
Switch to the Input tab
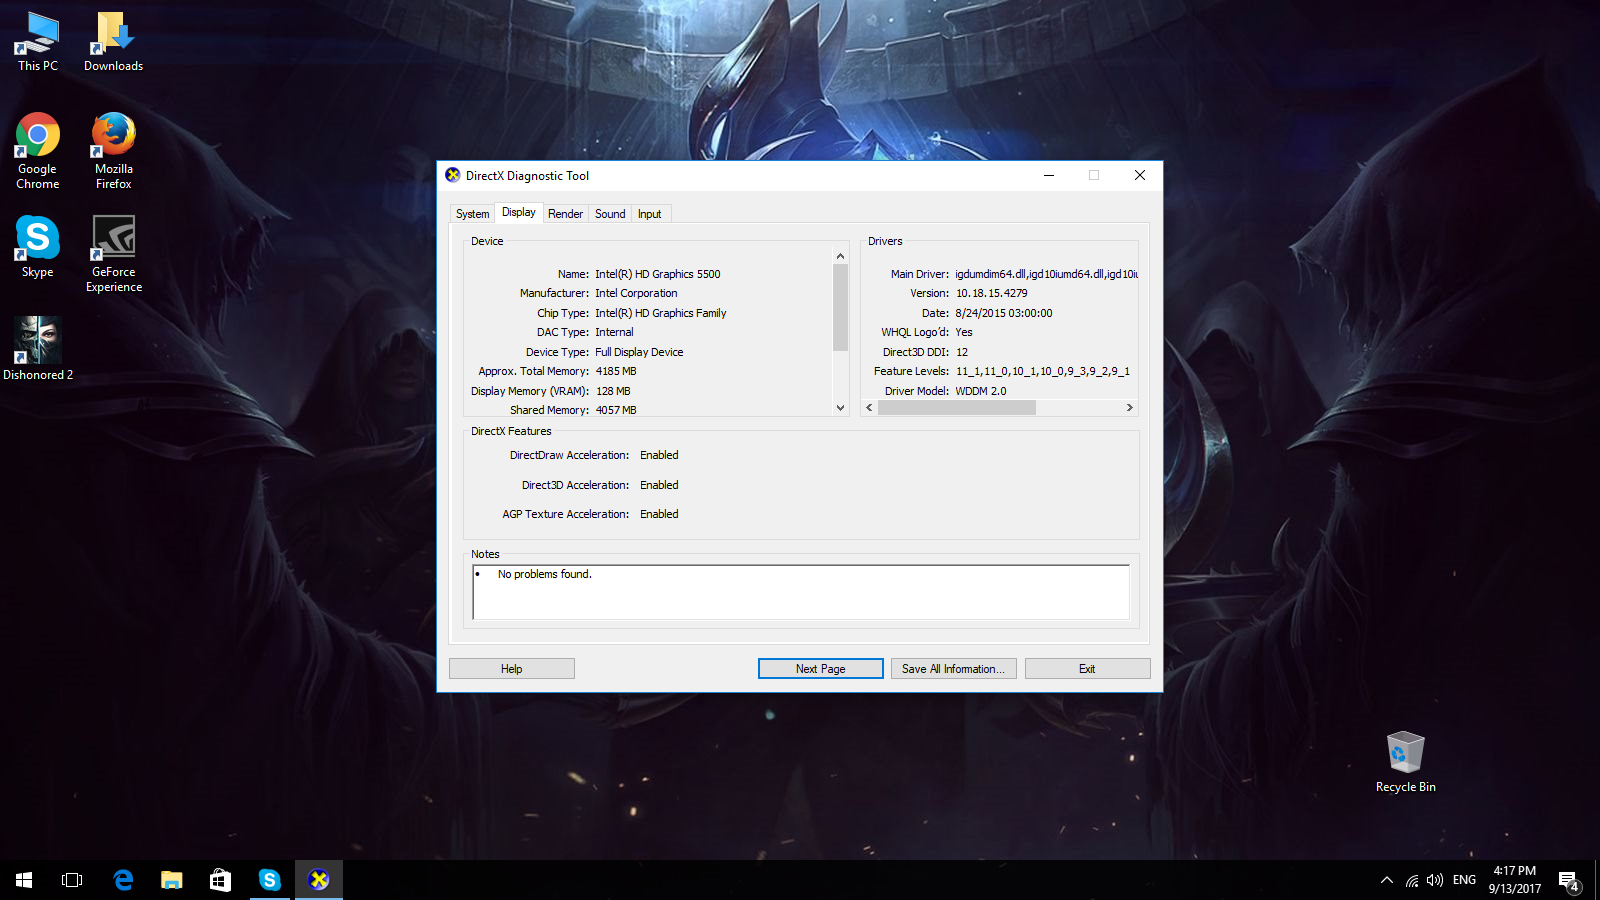649,214
